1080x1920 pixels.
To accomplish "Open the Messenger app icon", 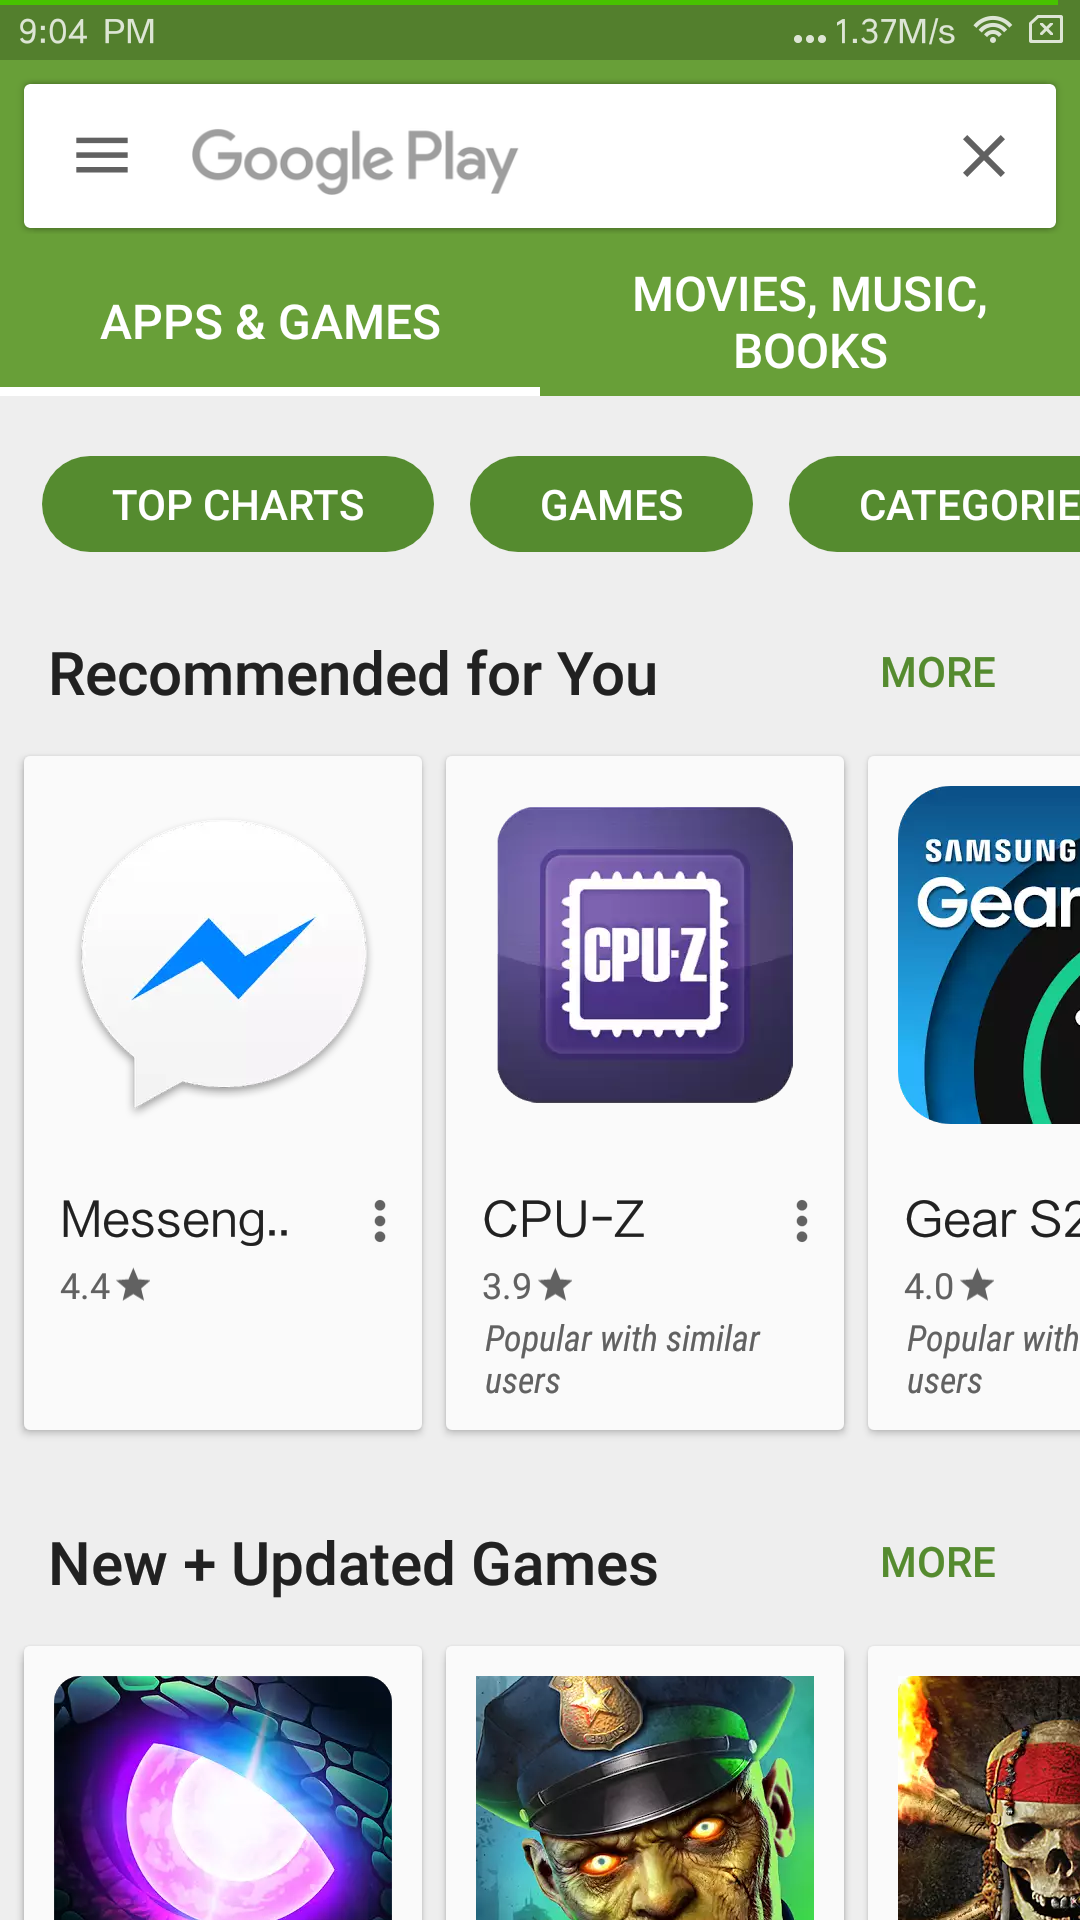I will coord(224,962).
